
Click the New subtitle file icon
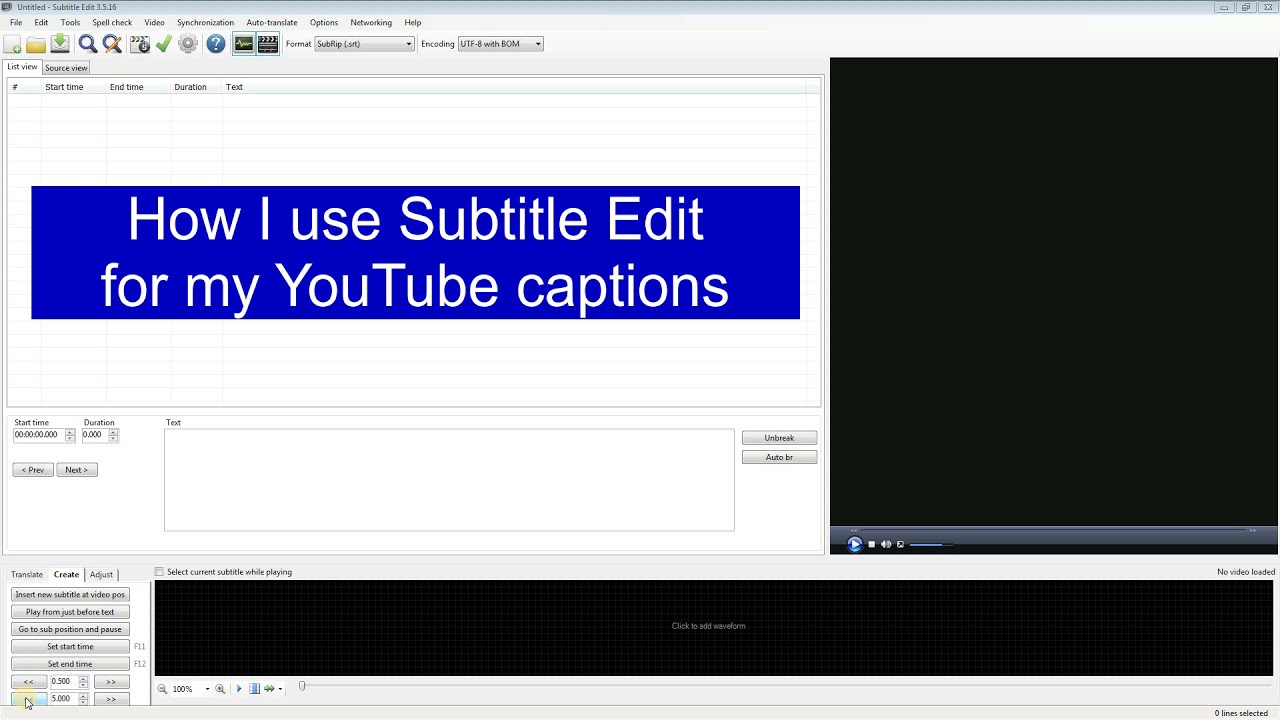click(x=12, y=44)
